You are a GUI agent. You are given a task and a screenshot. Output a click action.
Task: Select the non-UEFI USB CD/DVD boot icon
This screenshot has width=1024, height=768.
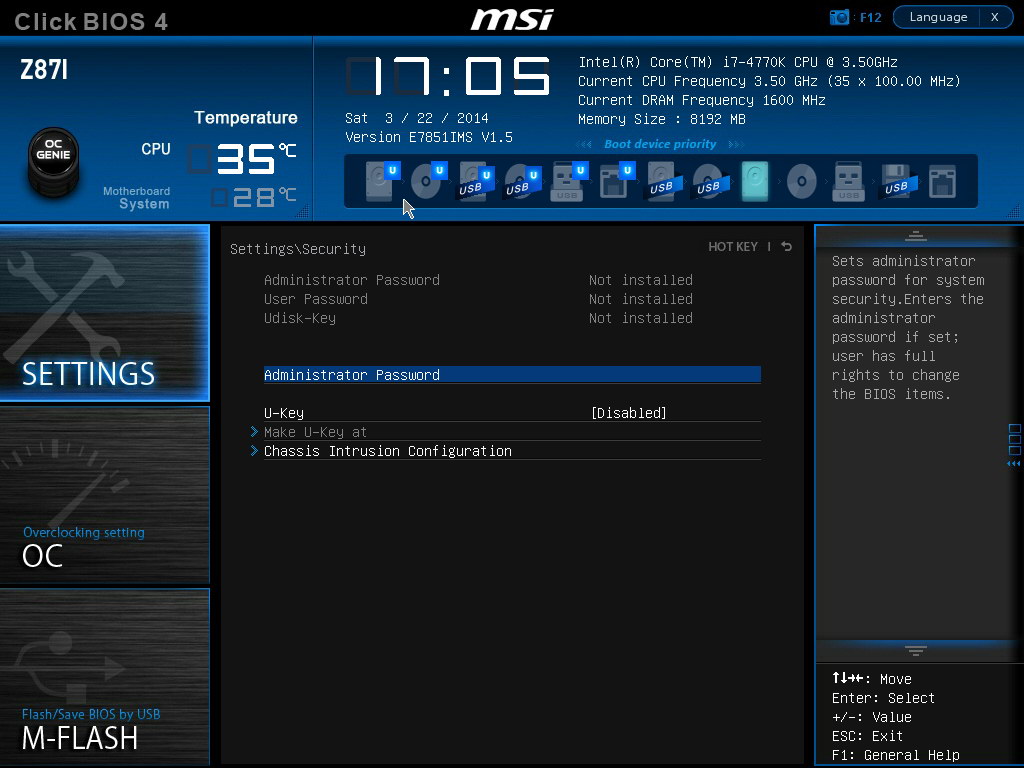point(711,182)
